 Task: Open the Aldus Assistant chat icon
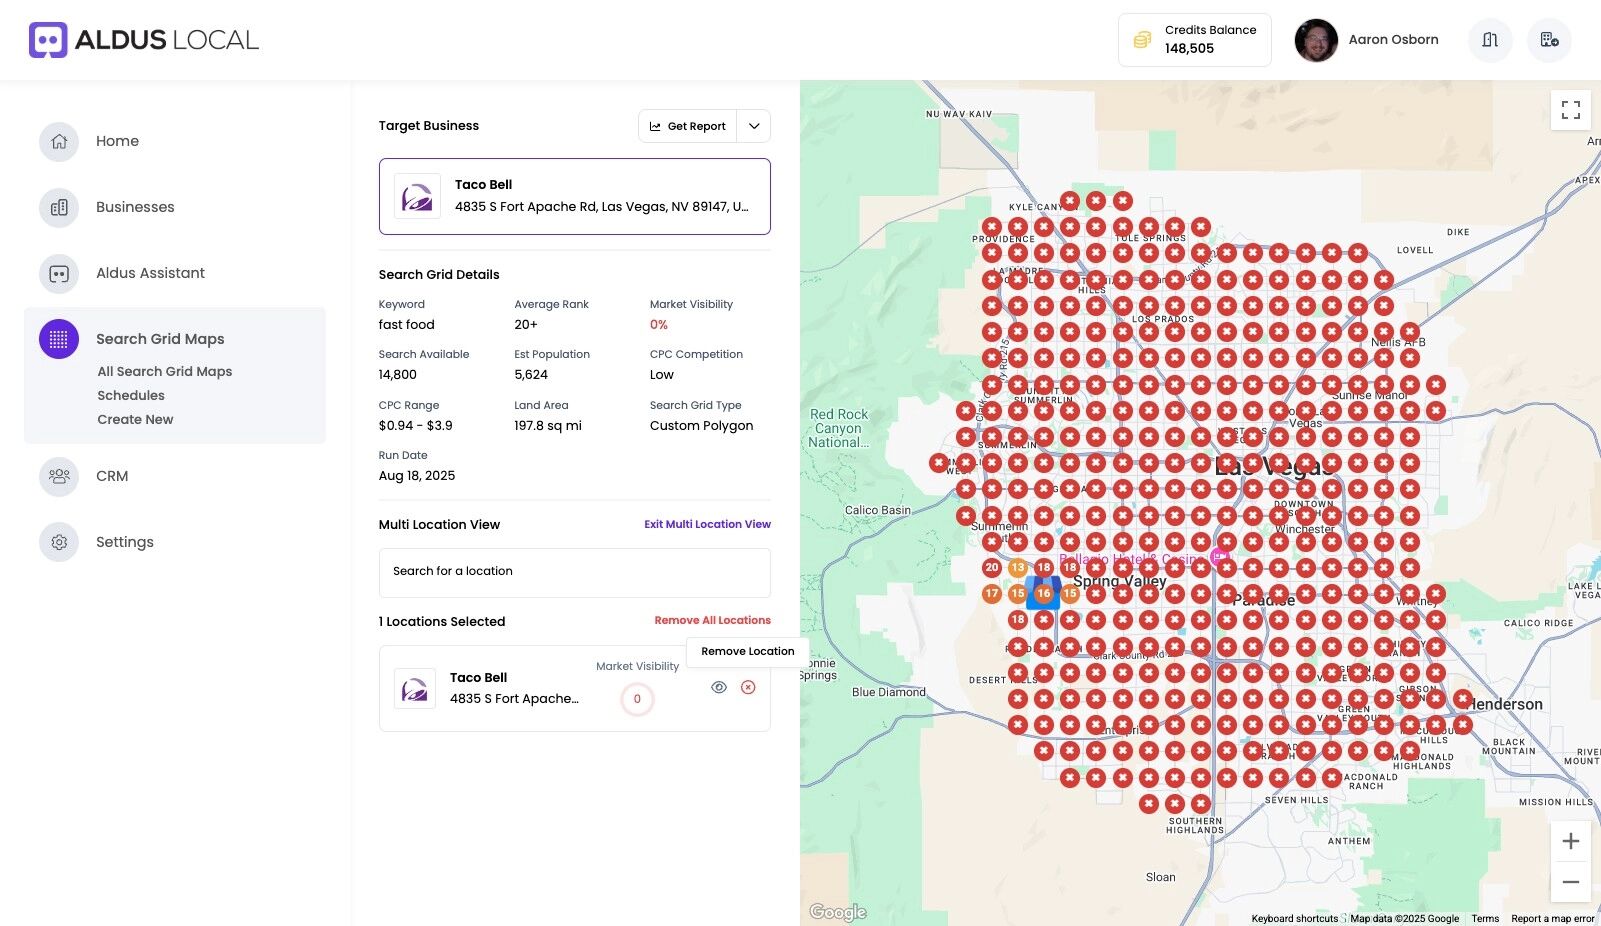point(59,273)
